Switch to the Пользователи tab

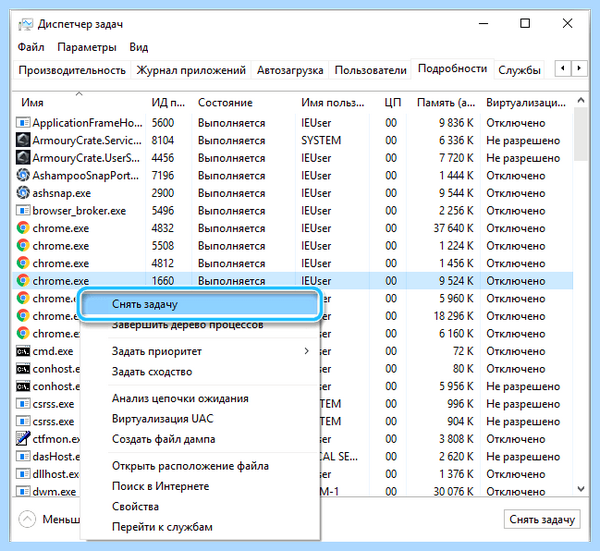(370, 70)
